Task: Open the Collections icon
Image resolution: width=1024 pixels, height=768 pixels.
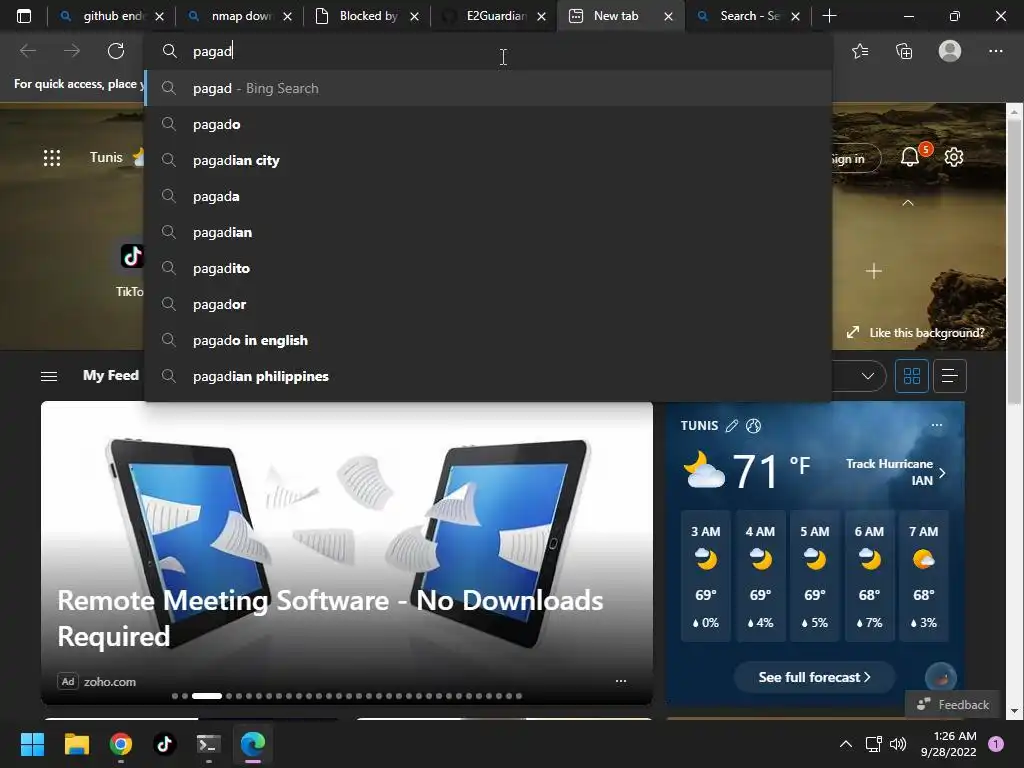Action: point(904,51)
